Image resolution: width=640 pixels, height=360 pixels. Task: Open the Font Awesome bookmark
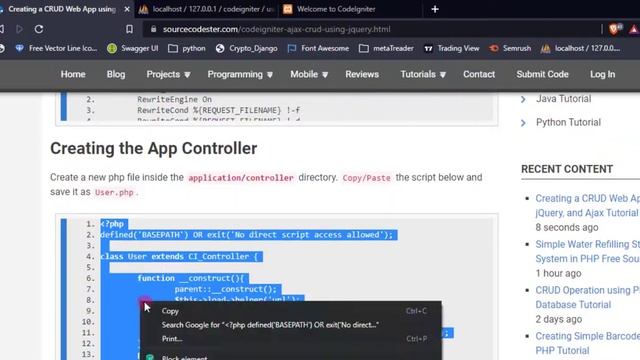coord(318,48)
